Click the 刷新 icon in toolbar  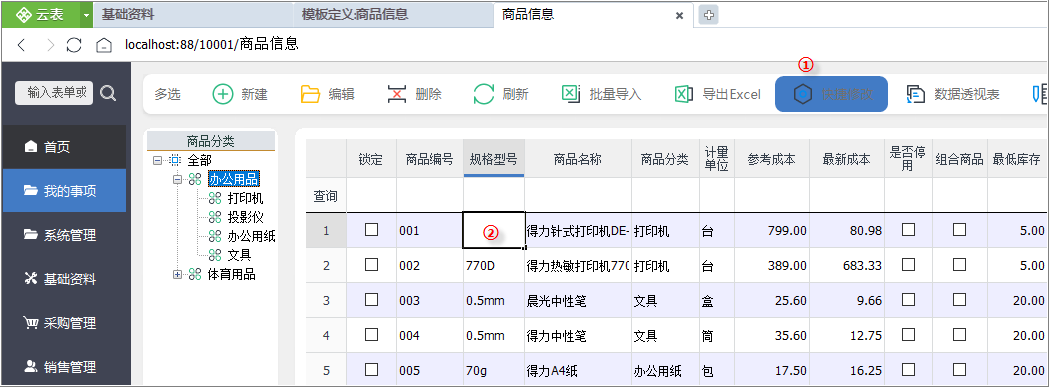click(x=484, y=94)
